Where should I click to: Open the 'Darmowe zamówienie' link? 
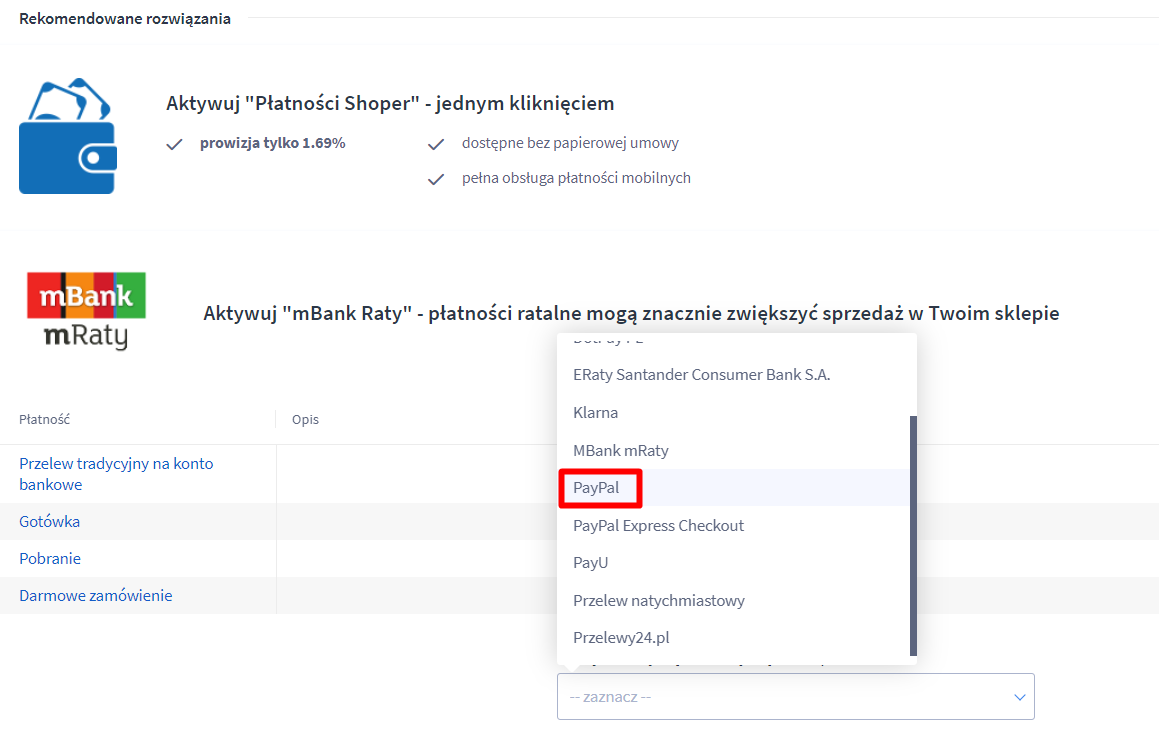point(95,595)
